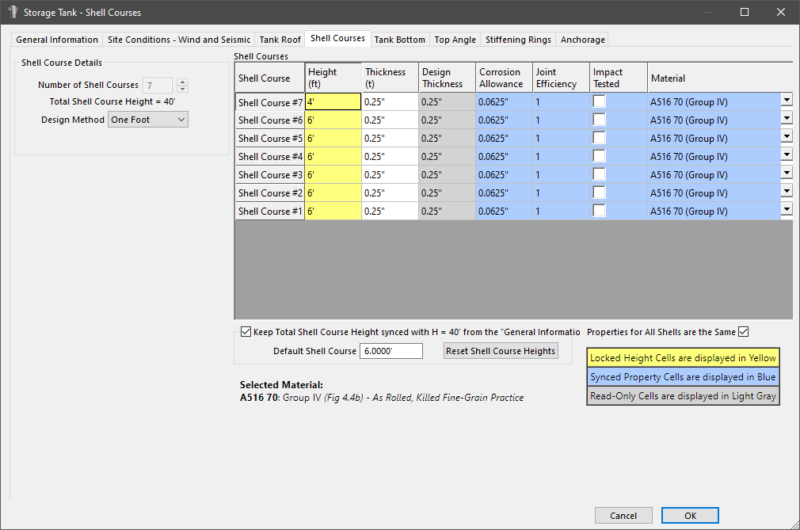800x530 pixels.
Task: Open material dropdown for Shell Course #7
Action: [x=786, y=101]
